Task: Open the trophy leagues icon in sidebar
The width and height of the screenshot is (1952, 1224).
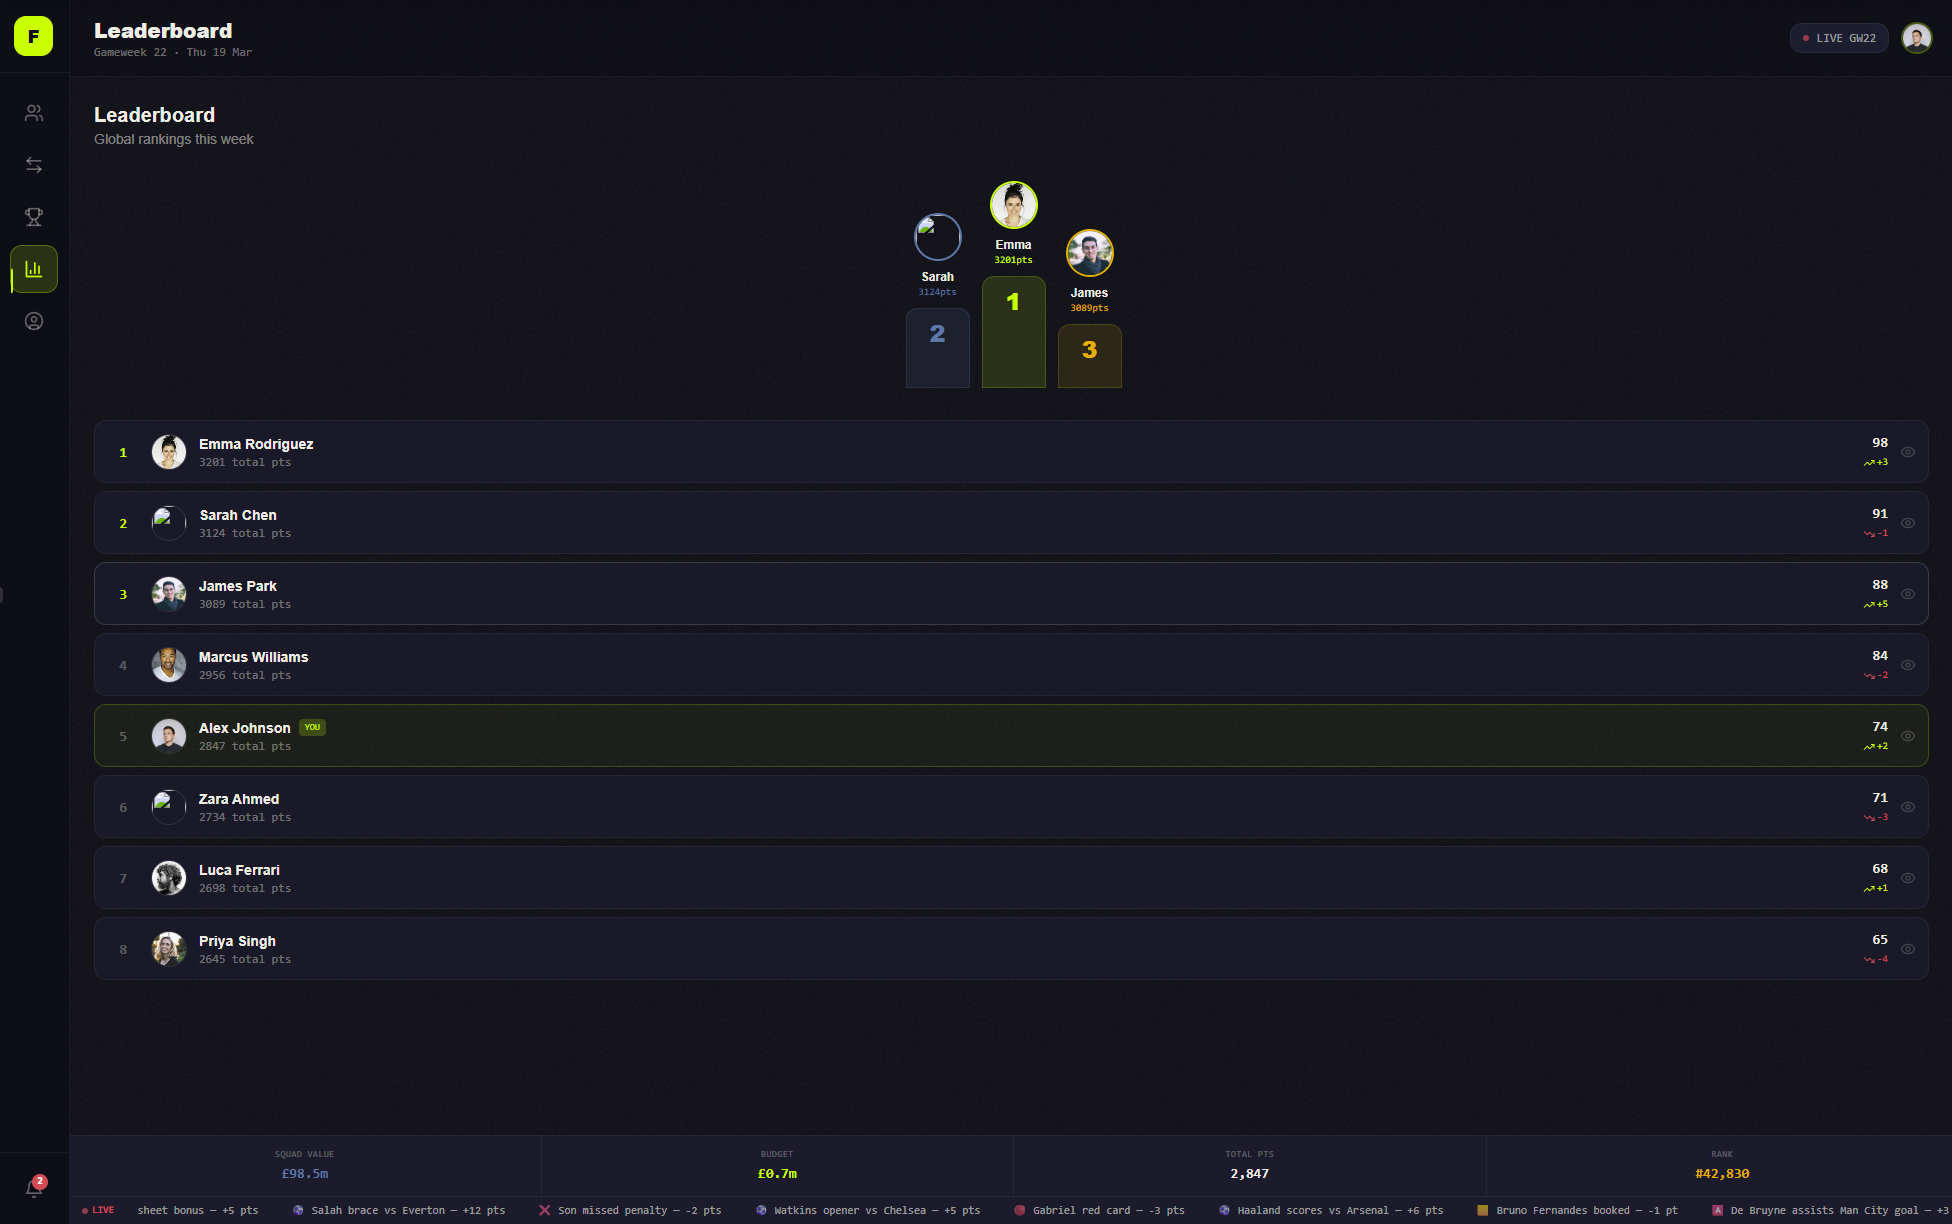Action: point(34,217)
